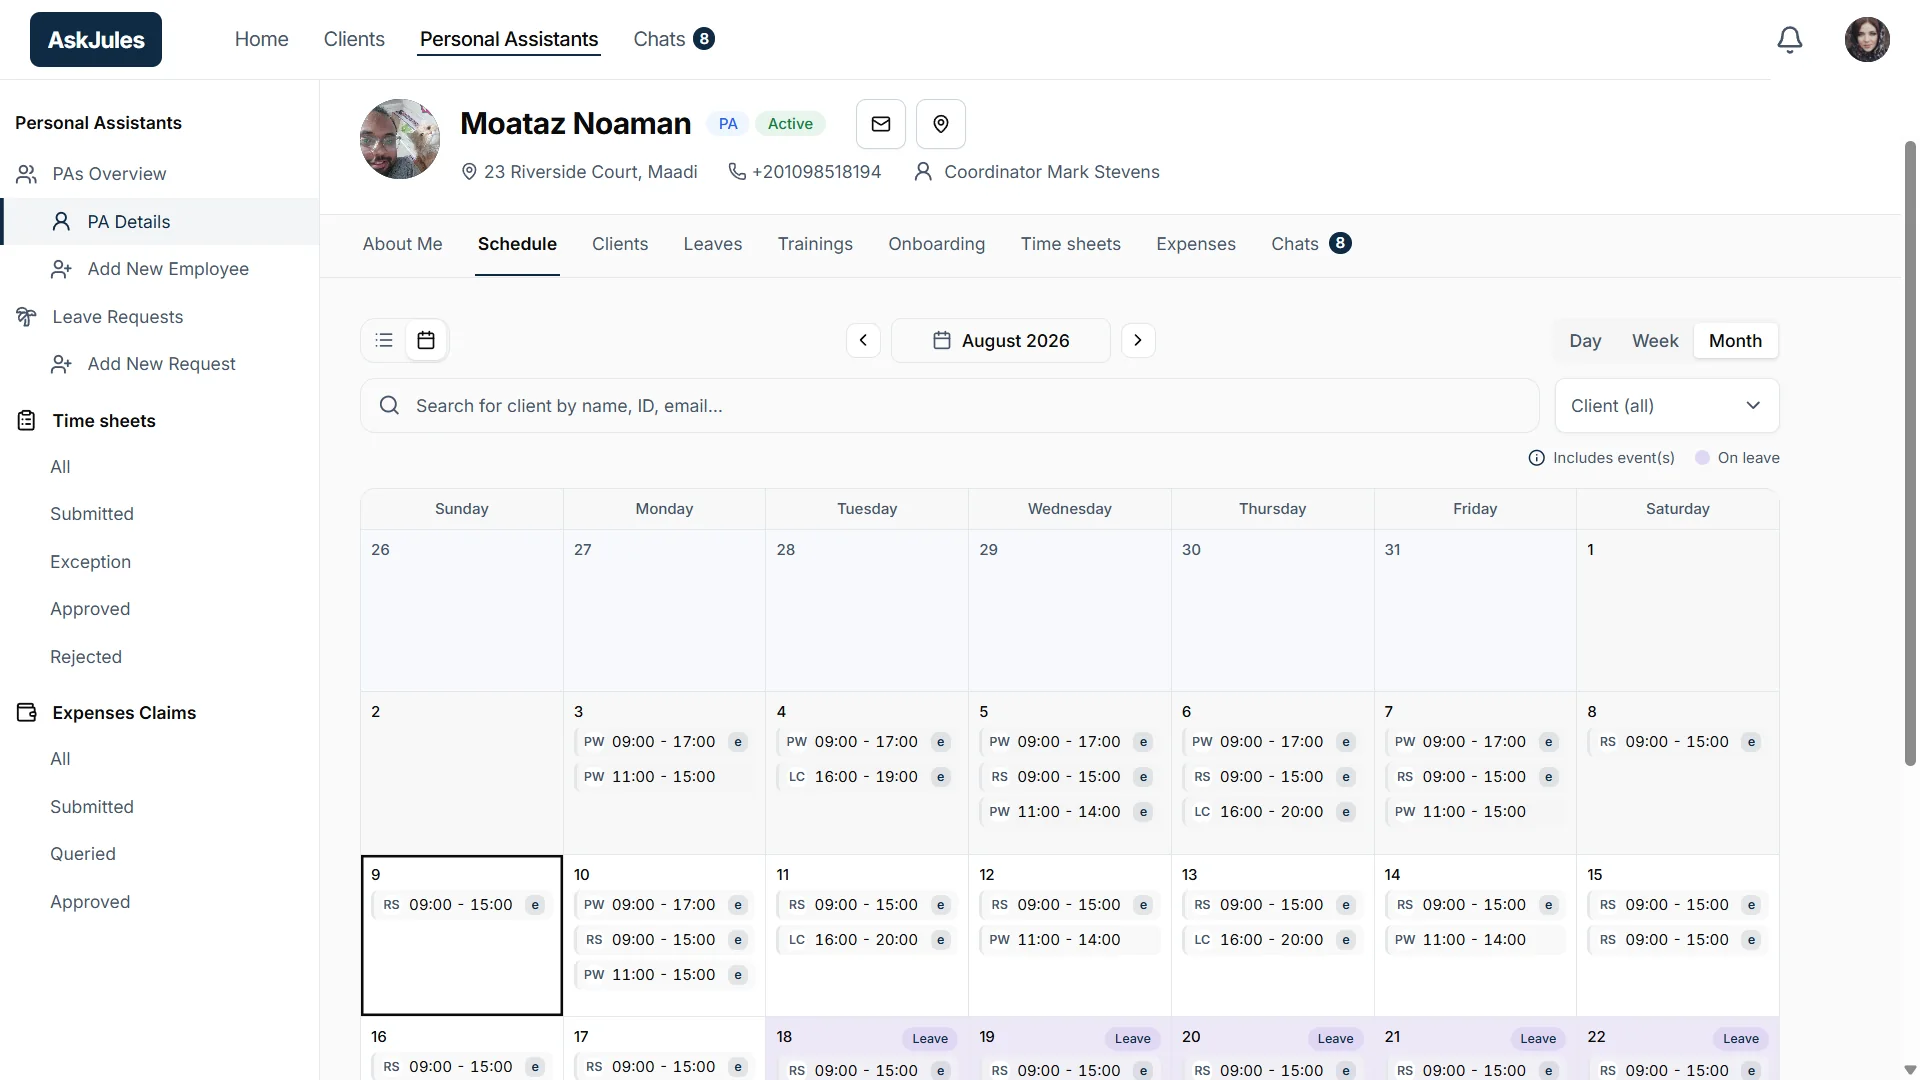Open the LC 16:00 - 19:00 shift on August 4
Image resolution: width=1920 pixels, height=1080 pixels.
(x=866, y=777)
